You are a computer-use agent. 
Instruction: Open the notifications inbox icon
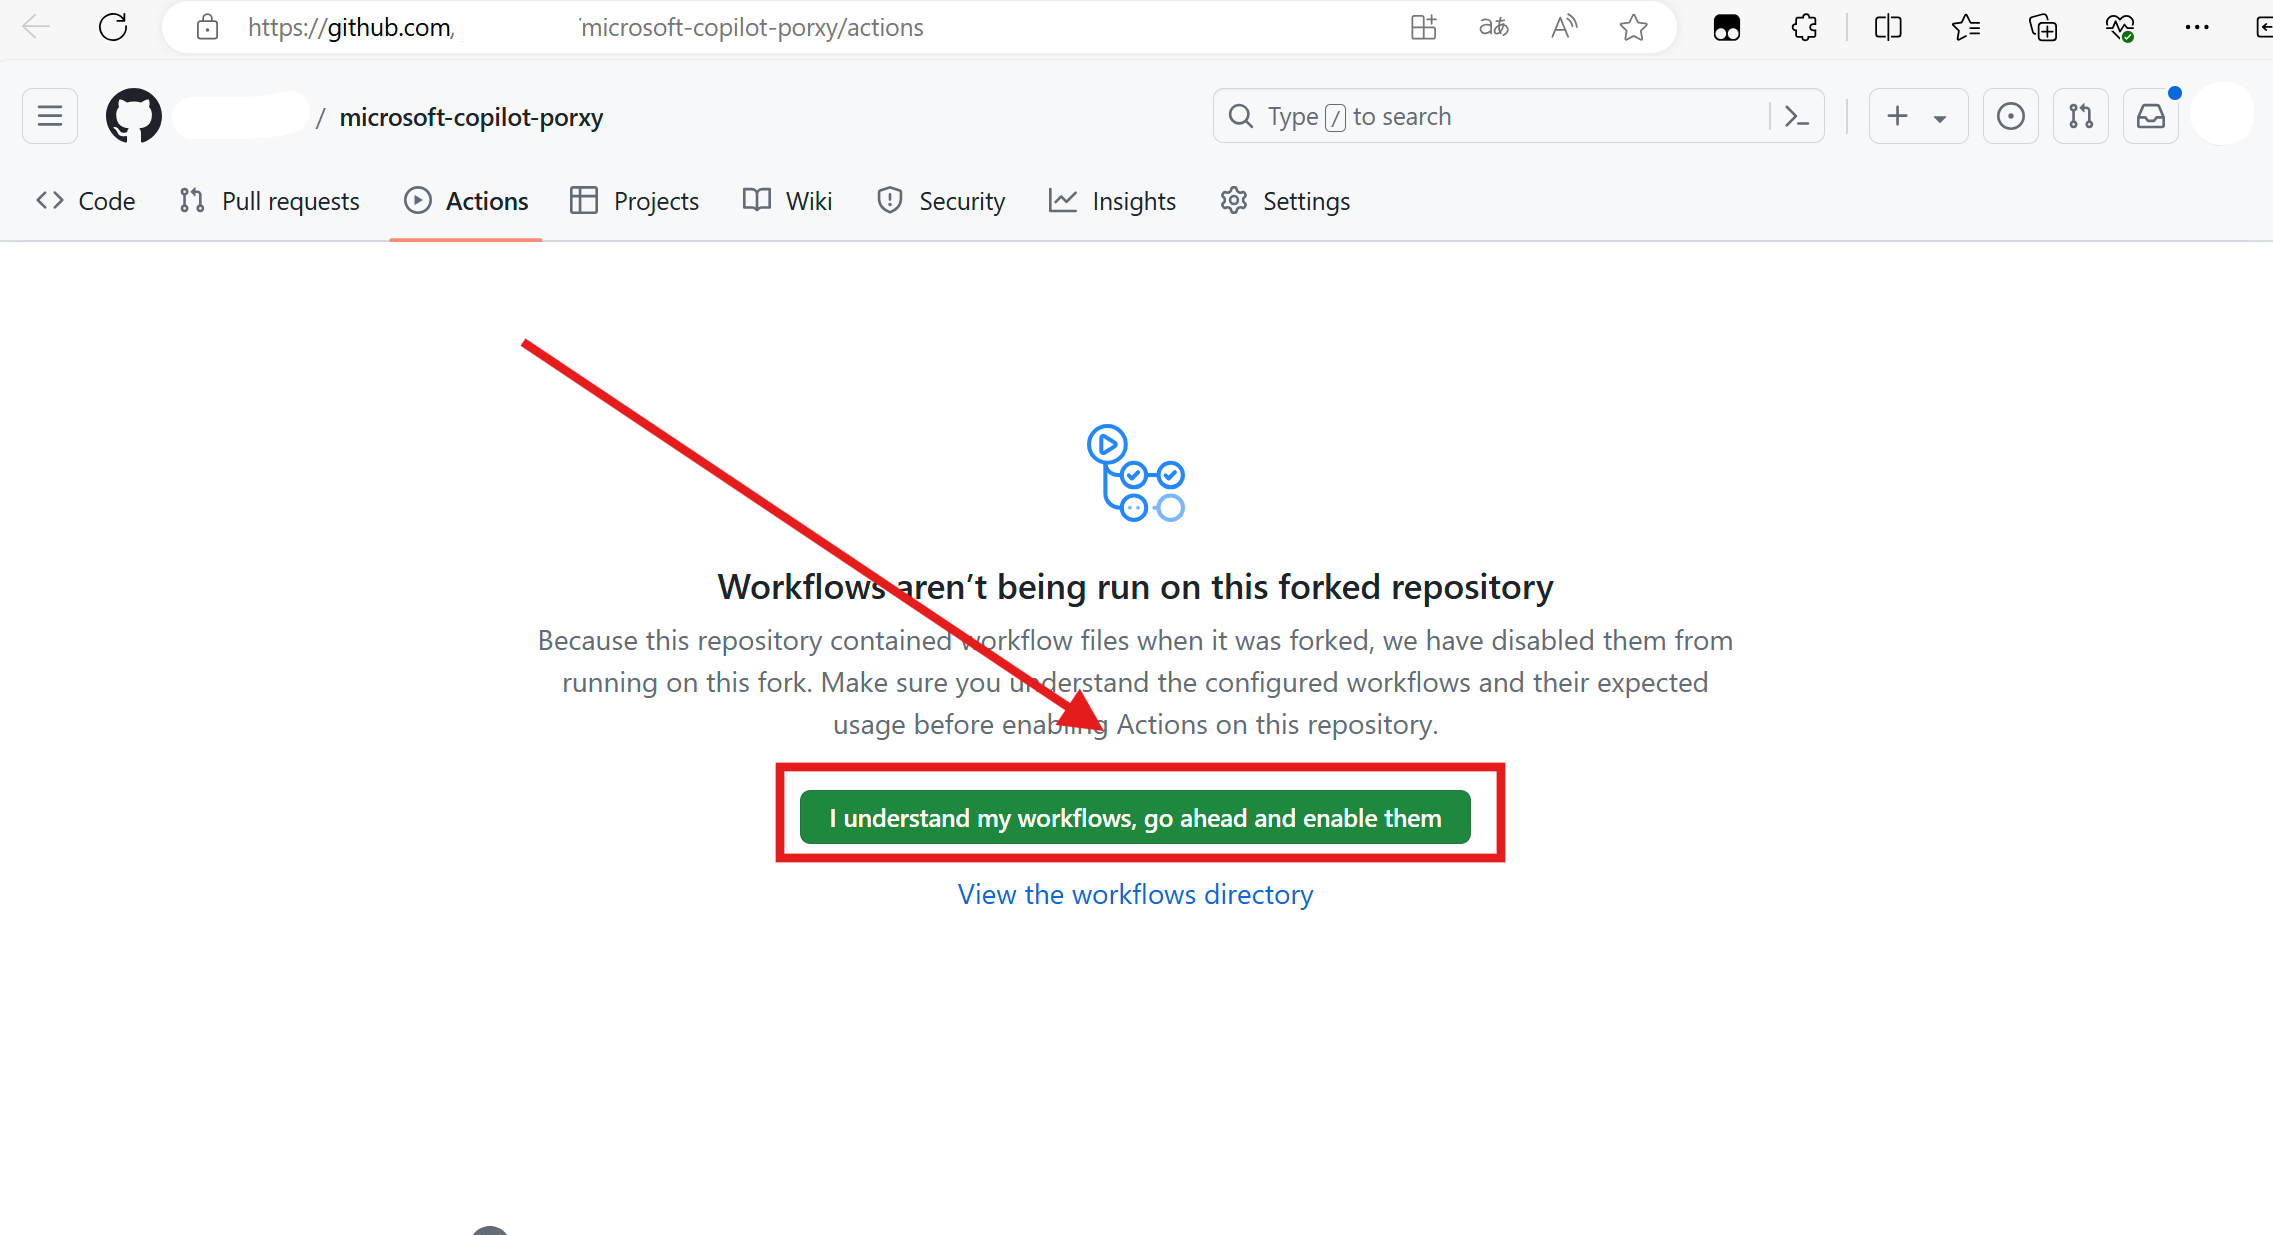coord(2151,117)
